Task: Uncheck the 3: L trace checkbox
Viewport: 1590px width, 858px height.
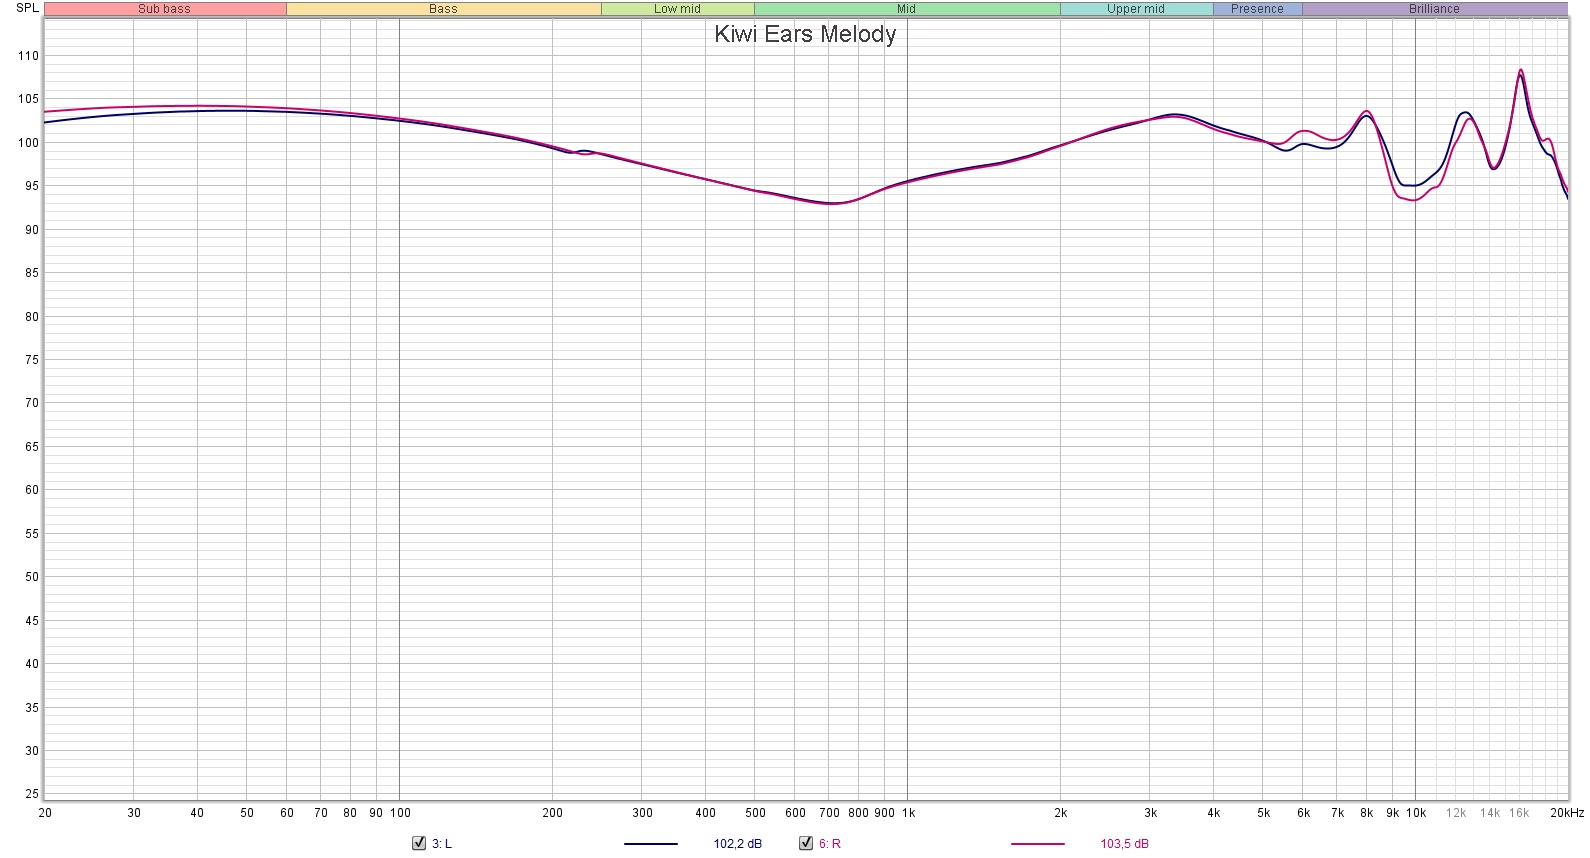Action: (x=419, y=843)
